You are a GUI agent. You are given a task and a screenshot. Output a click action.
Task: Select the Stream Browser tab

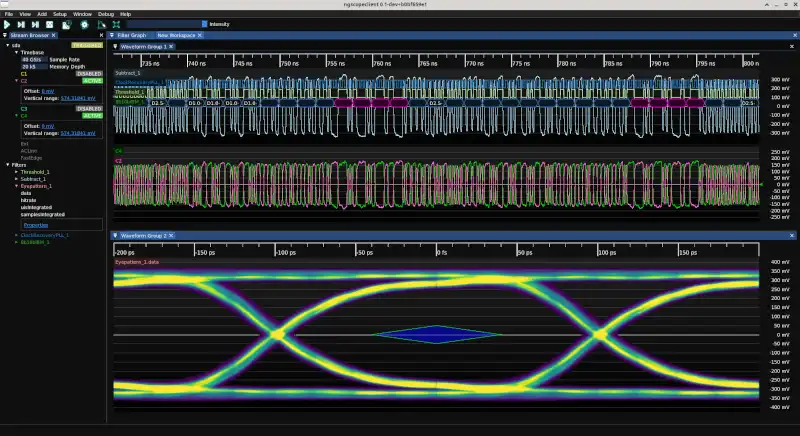click(x=30, y=35)
